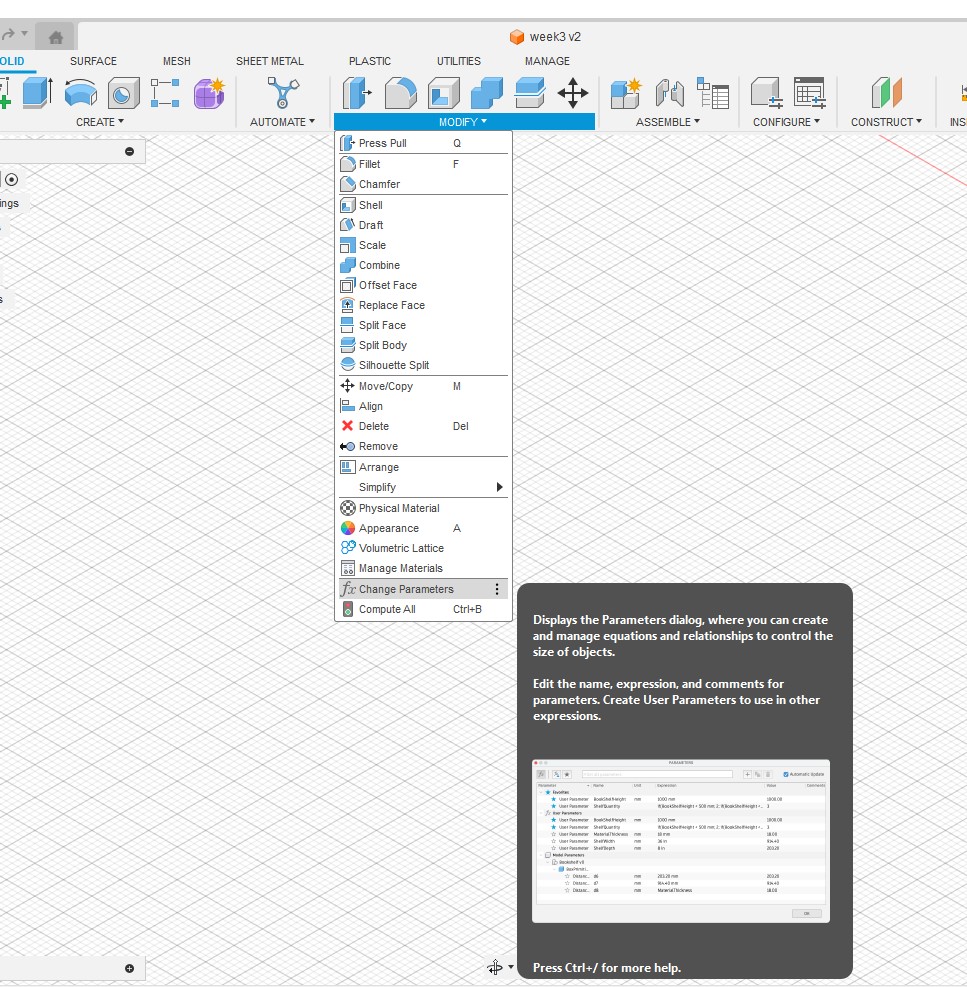Image resolution: width=967 pixels, height=987 pixels.
Task: Select the rectangular Pattern tool icon
Action: tap(165, 93)
